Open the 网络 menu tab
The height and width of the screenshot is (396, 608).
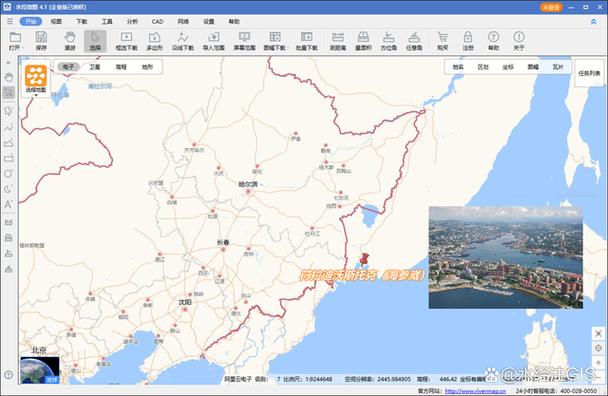[x=183, y=21]
